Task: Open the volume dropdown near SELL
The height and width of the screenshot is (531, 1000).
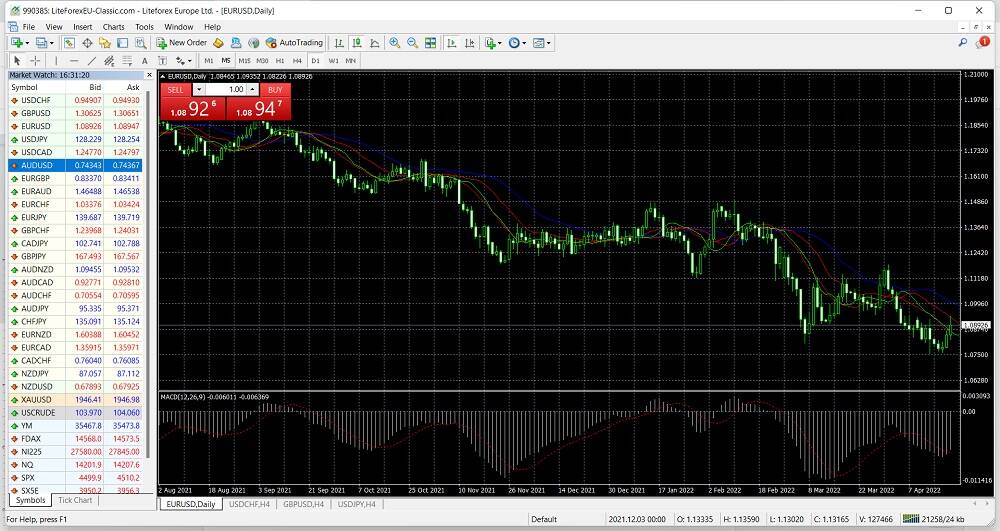Action: pyautogui.click(x=199, y=90)
